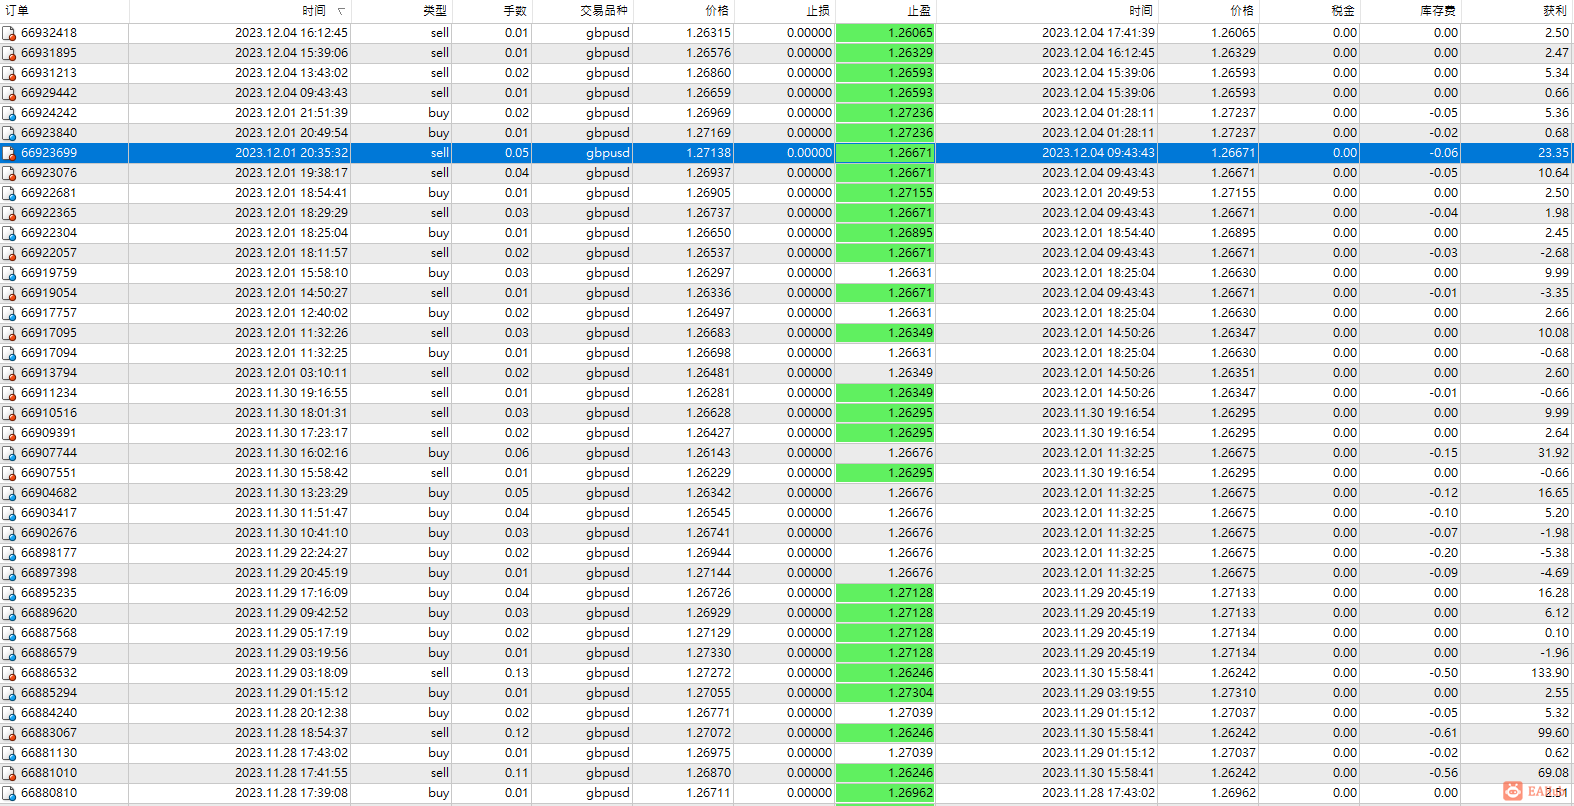1574x806 pixels.
Task: Select the order number 66883067
Action: 49,733
